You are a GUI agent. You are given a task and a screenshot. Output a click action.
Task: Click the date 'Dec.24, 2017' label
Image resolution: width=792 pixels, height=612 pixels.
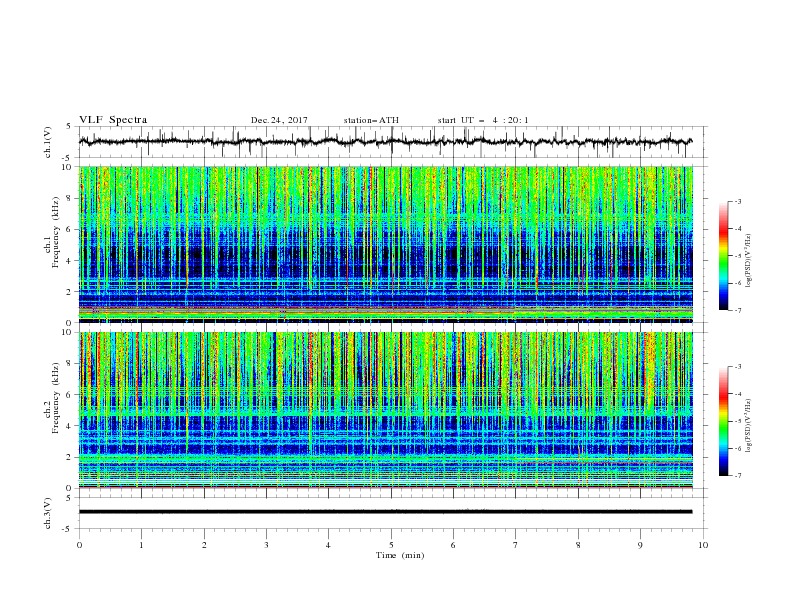(x=279, y=120)
